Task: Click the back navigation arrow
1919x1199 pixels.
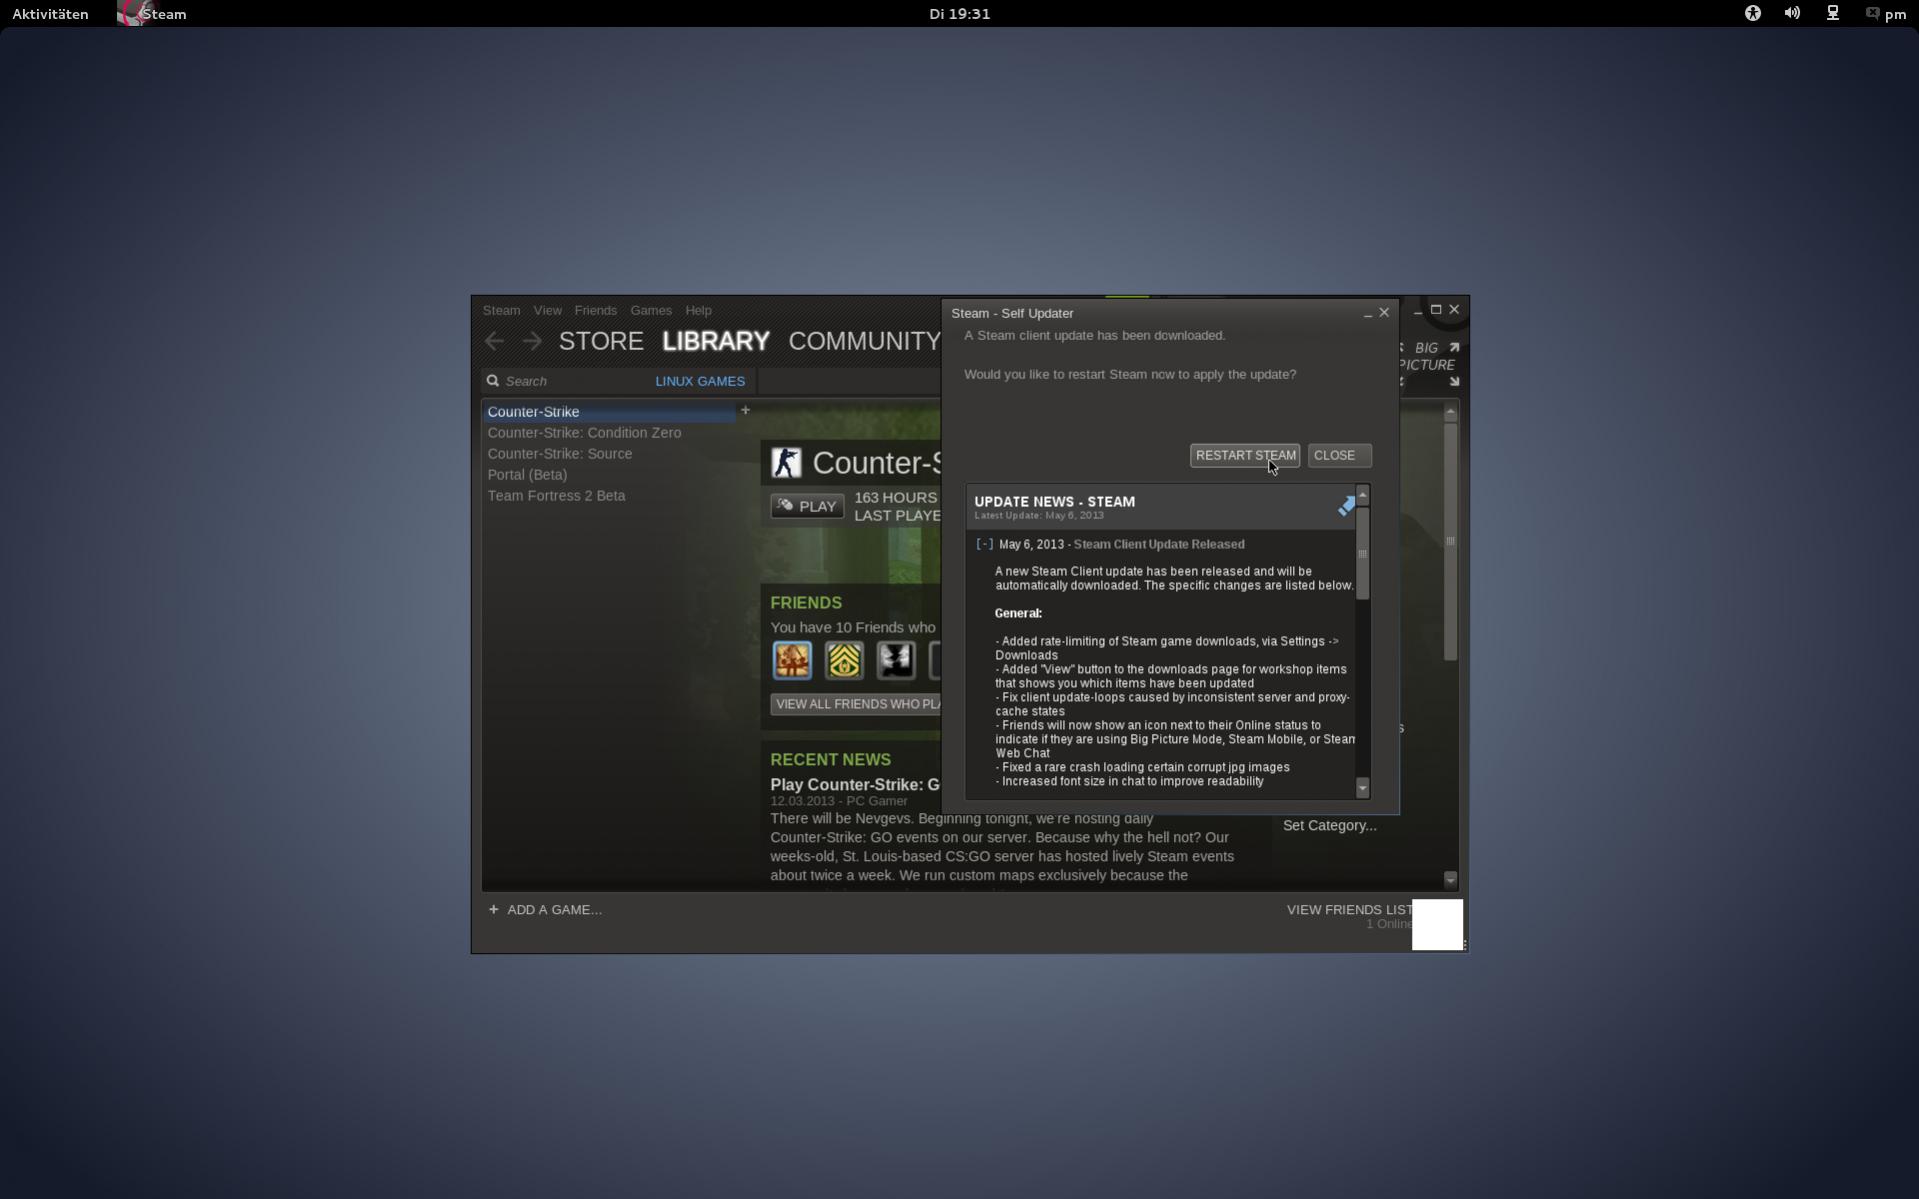Action: (494, 341)
